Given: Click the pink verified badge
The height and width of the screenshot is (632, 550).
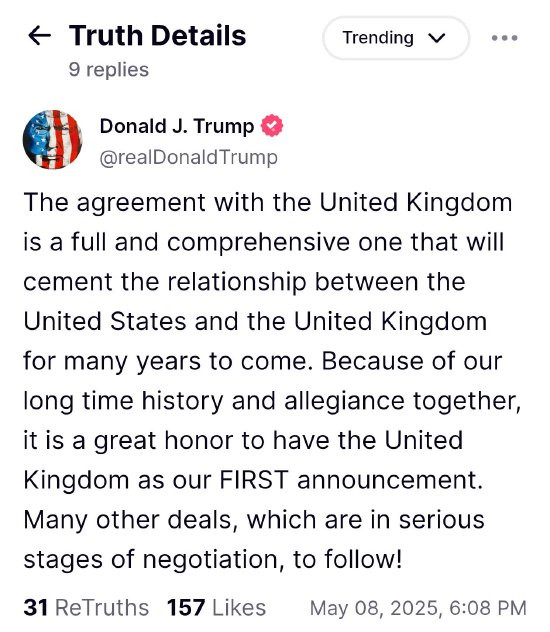Looking at the screenshot, I should [272, 126].
